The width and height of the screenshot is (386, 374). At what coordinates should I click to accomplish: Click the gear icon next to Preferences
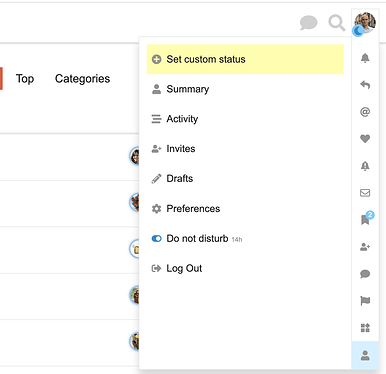pos(156,209)
